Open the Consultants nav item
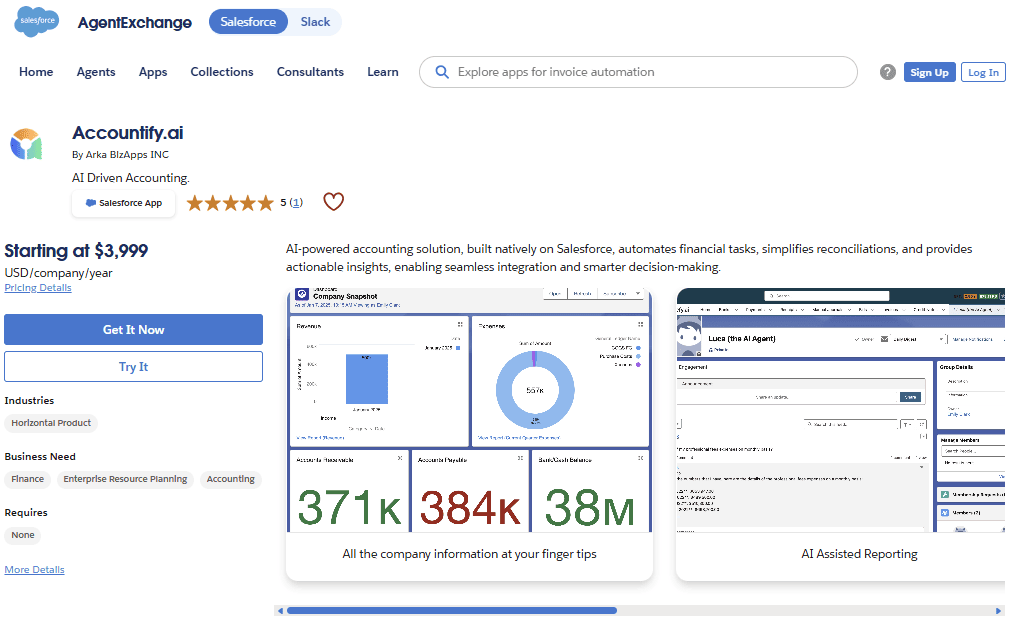Image resolution: width=1014 pixels, height=623 pixels. 310,72
